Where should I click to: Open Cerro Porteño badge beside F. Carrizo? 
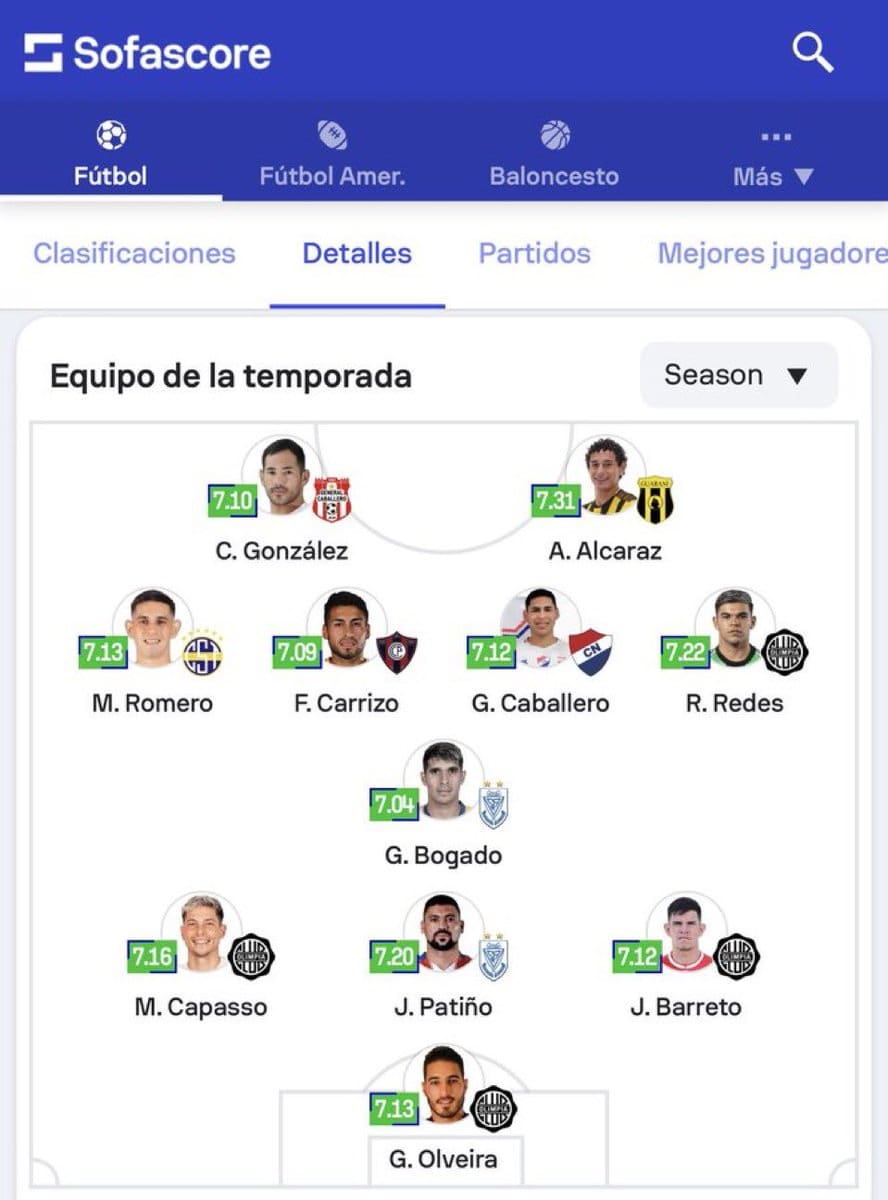[x=397, y=653]
